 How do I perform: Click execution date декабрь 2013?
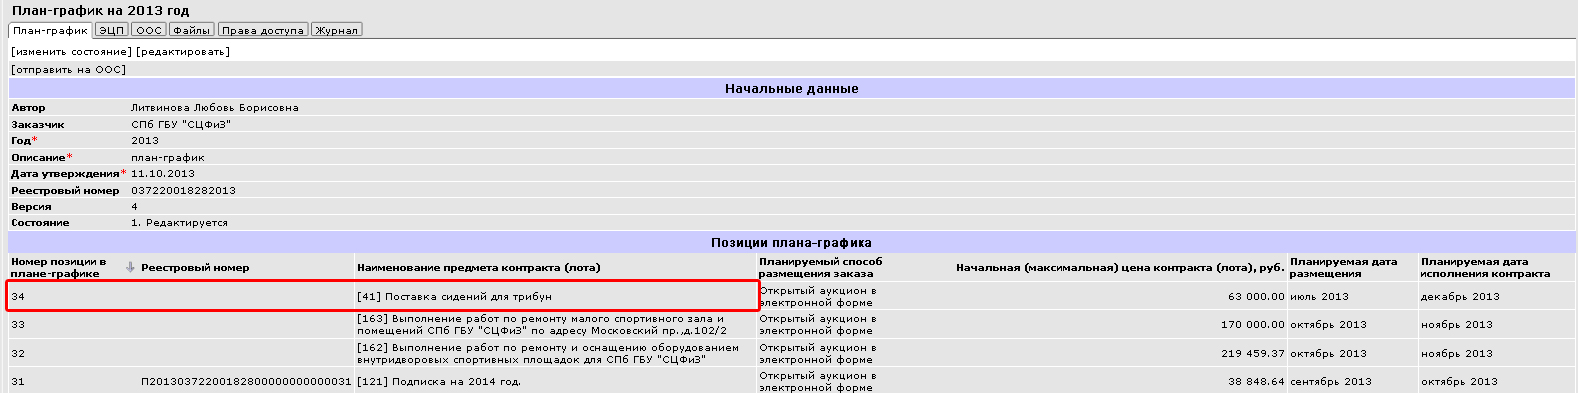pyautogui.click(x=1460, y=296)
